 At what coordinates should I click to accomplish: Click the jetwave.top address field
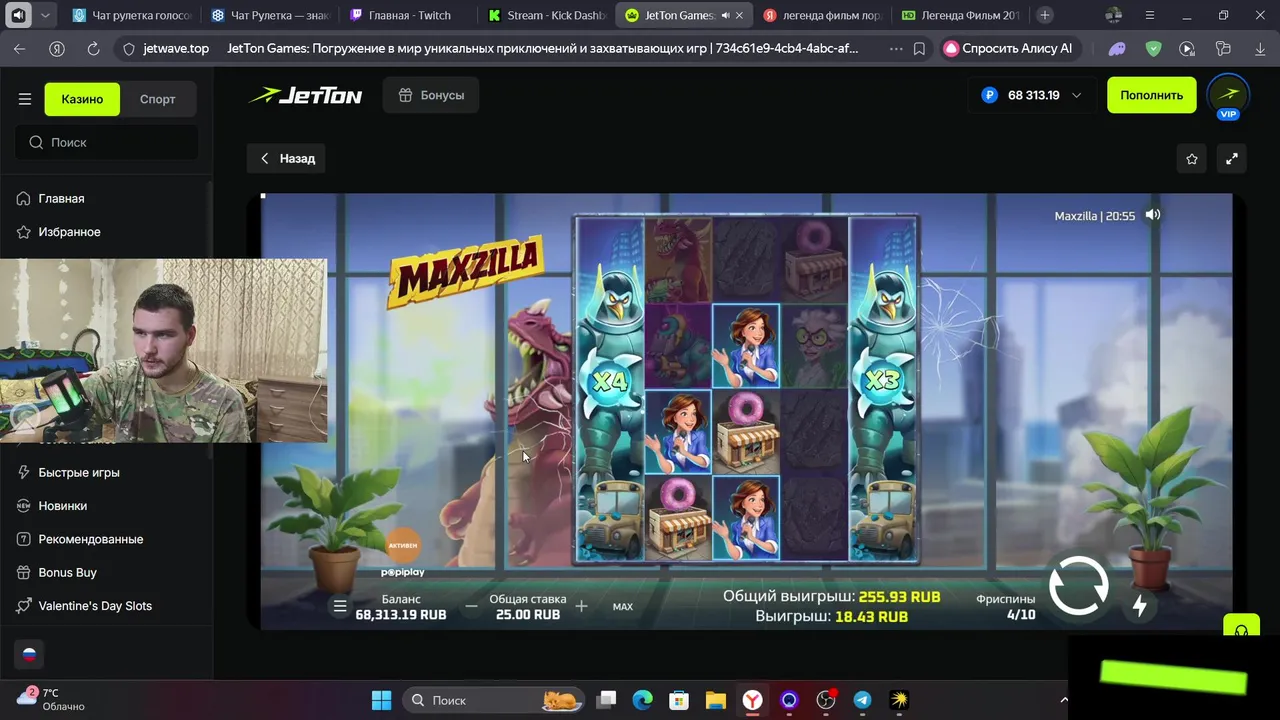(x=176, y=48)
